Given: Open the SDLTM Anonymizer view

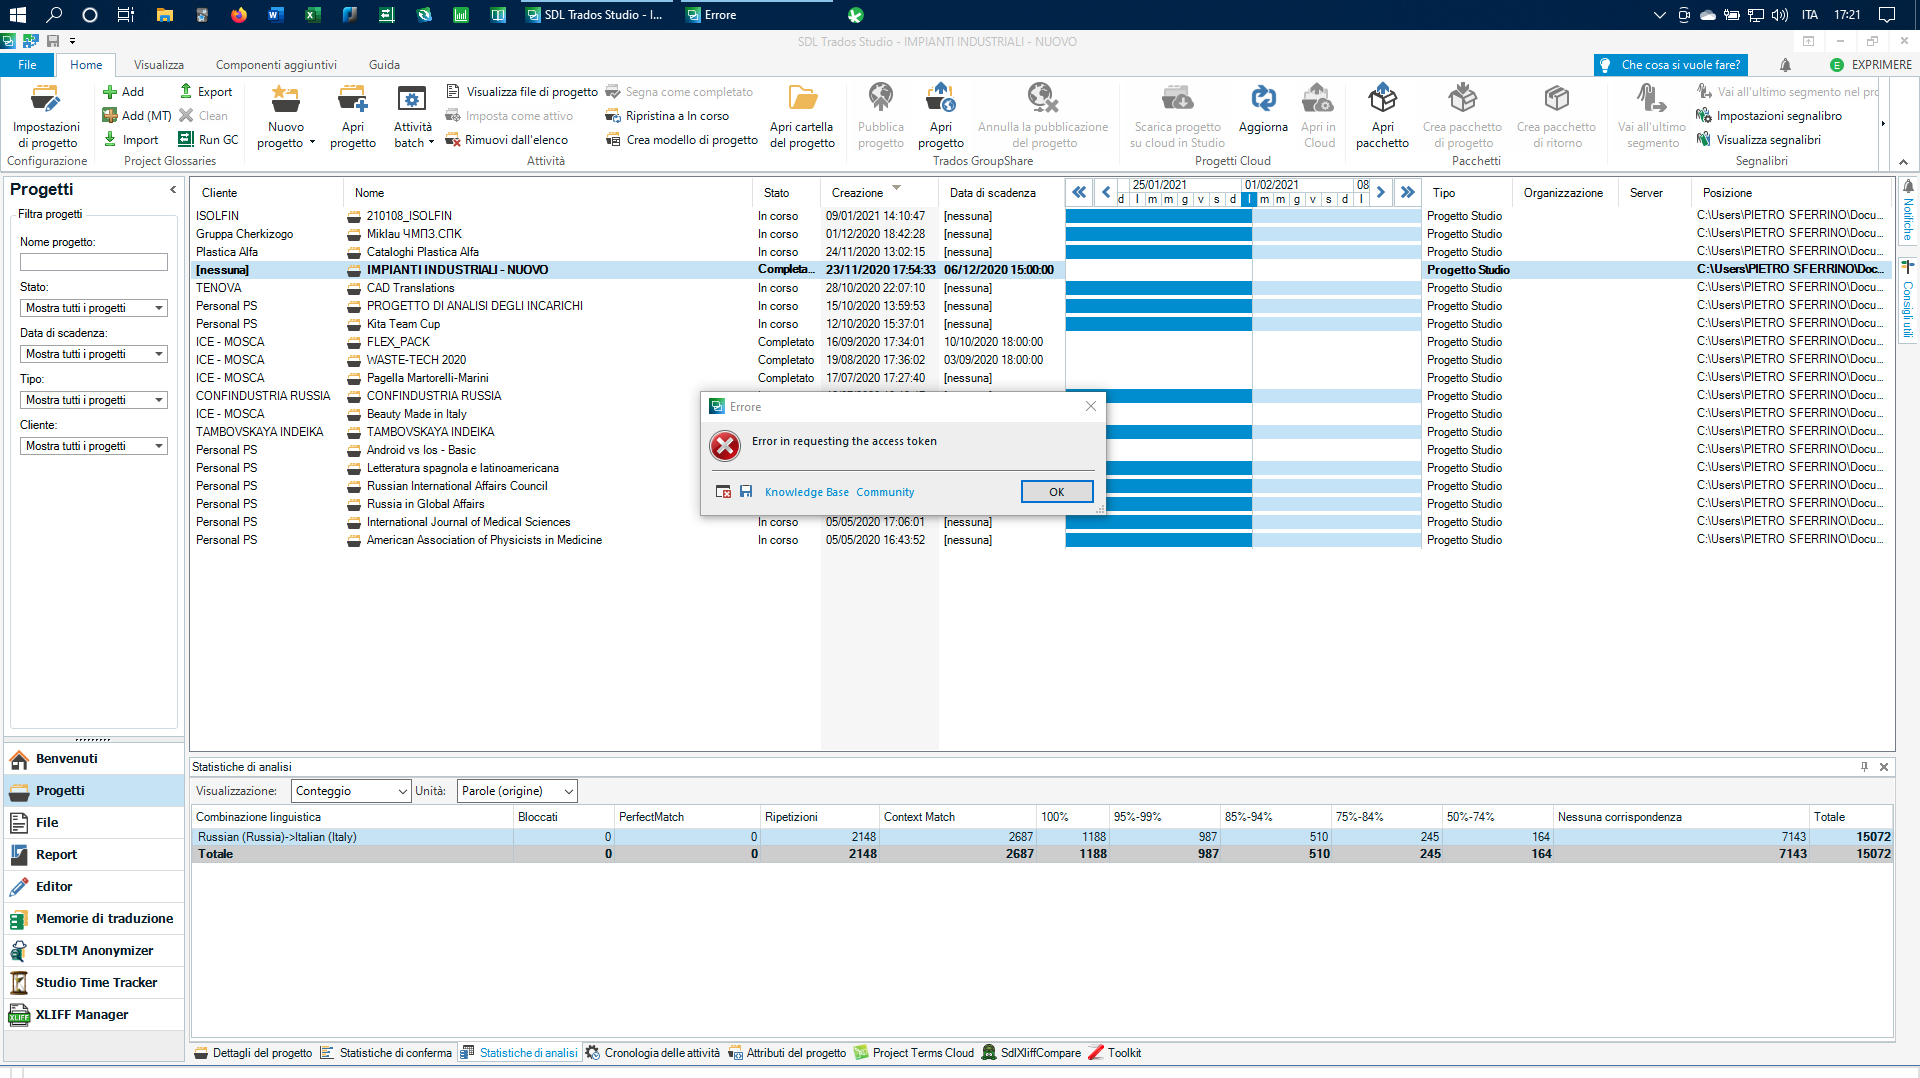Looking at the screenshot, I should (x=94, y=951).
